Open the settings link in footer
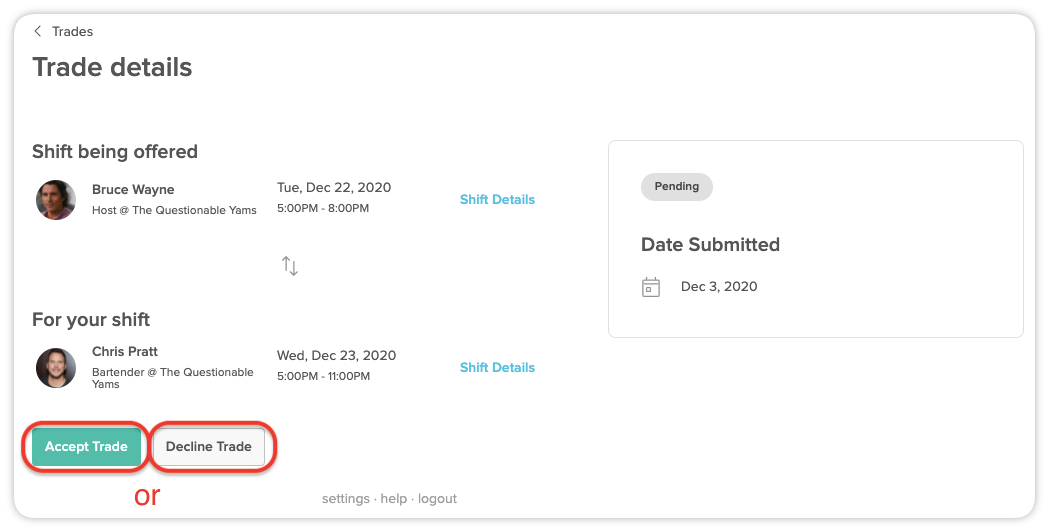Viewport: 1049px width, 532px height. [x=345, y=499]
